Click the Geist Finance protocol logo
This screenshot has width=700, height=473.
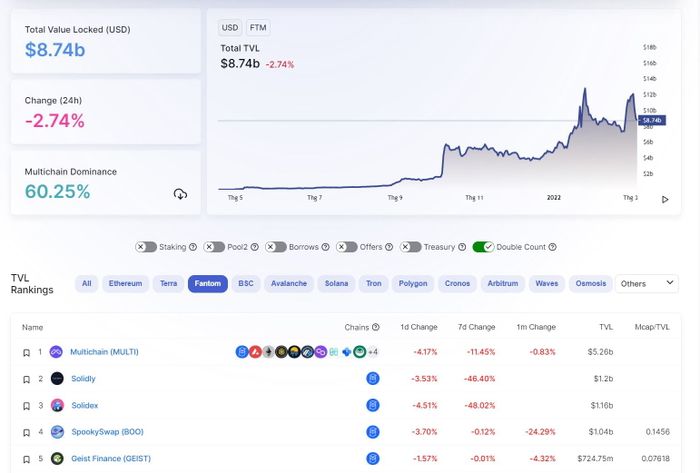(x=57, y=458)
